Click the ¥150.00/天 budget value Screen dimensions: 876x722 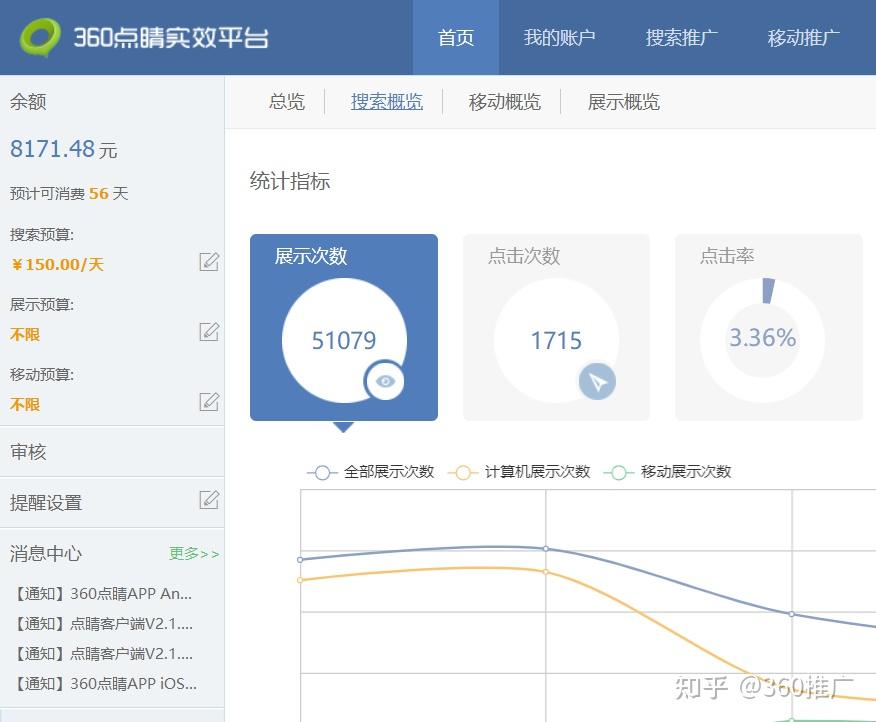coord(58,264)
